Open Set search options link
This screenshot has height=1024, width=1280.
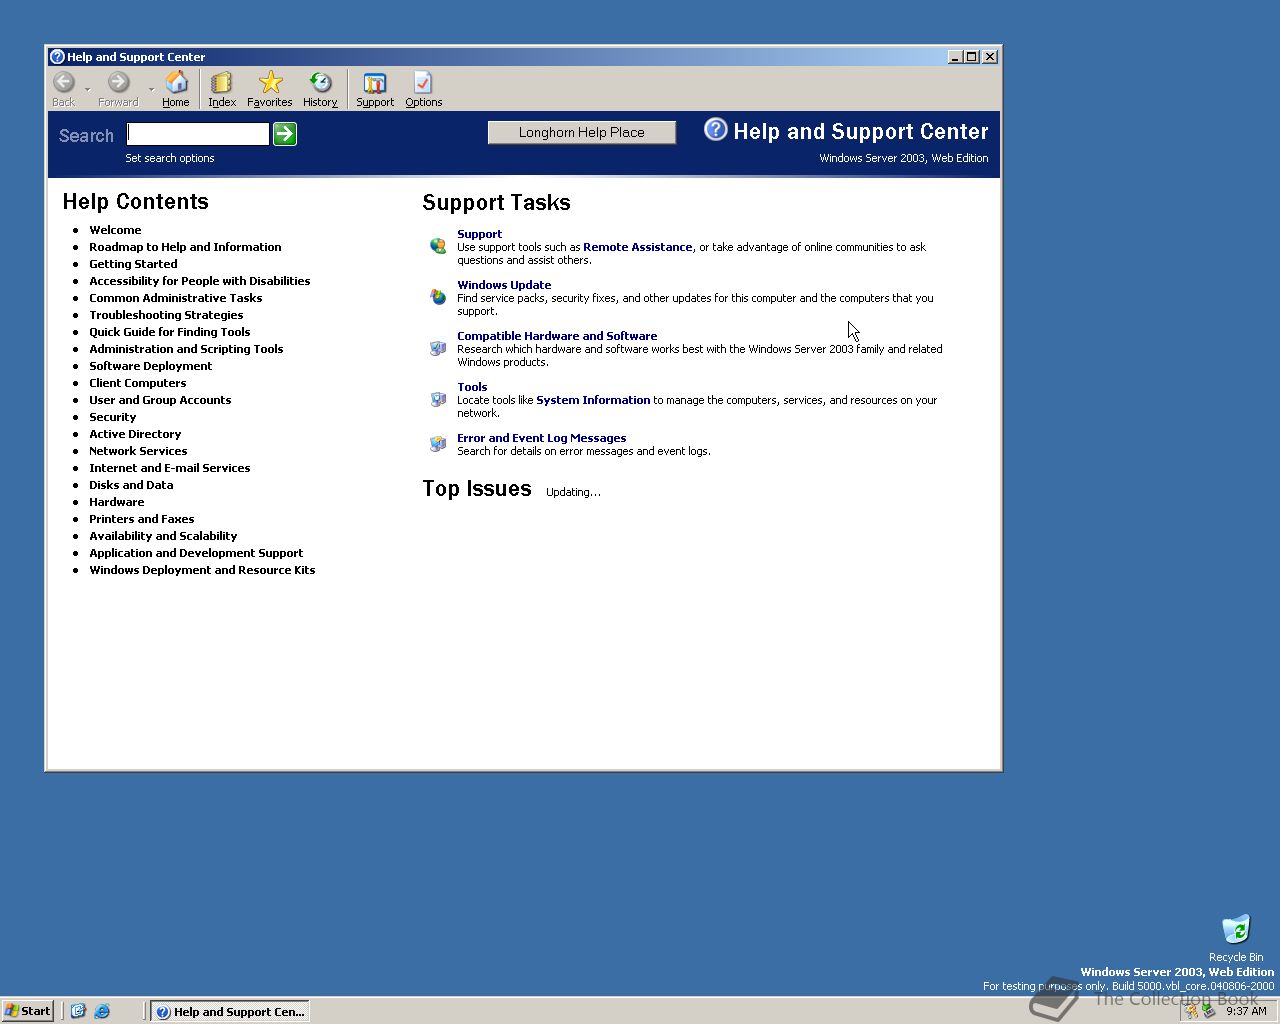170,158
